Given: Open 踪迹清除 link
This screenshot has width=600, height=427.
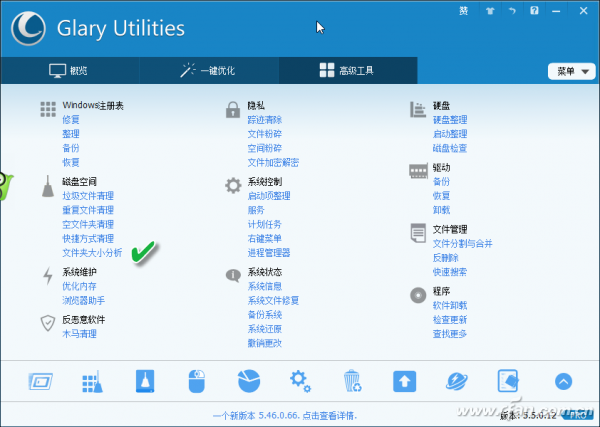Looking at the screenshot, I should click(x=265, y=120).
